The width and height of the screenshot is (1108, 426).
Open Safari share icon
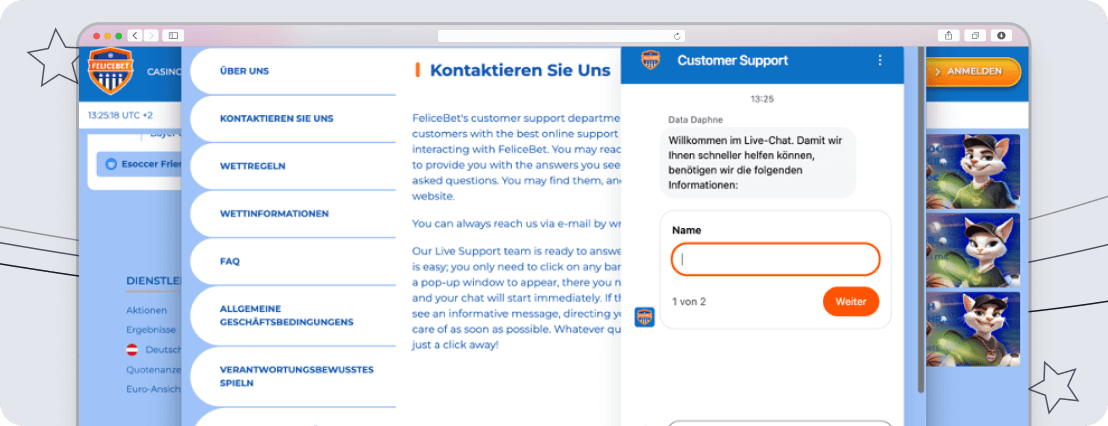pyautogui.click(x=948, y=35)
